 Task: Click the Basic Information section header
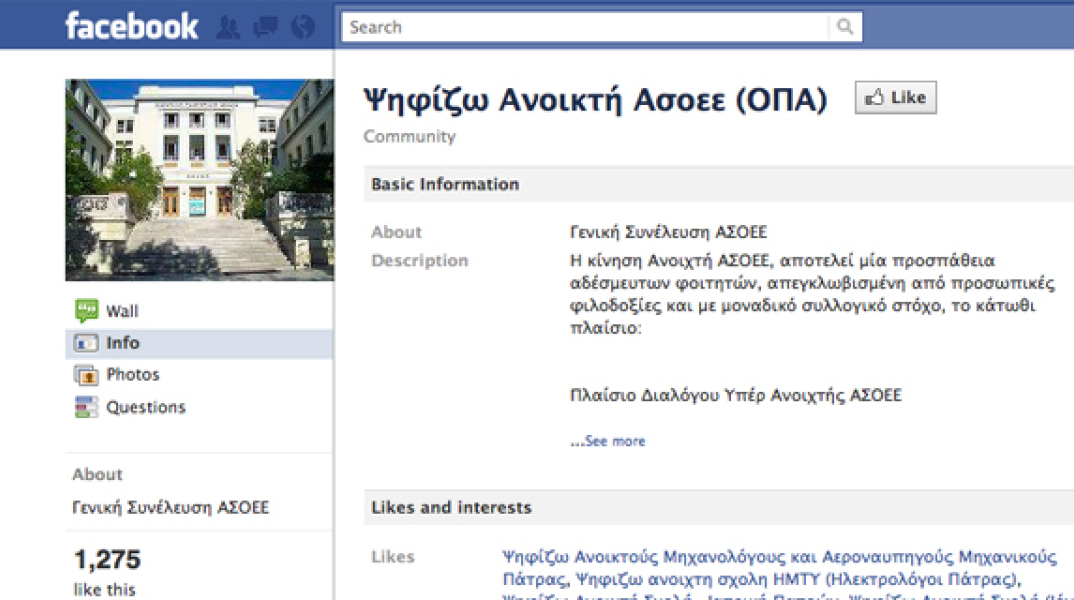point(445,184)
